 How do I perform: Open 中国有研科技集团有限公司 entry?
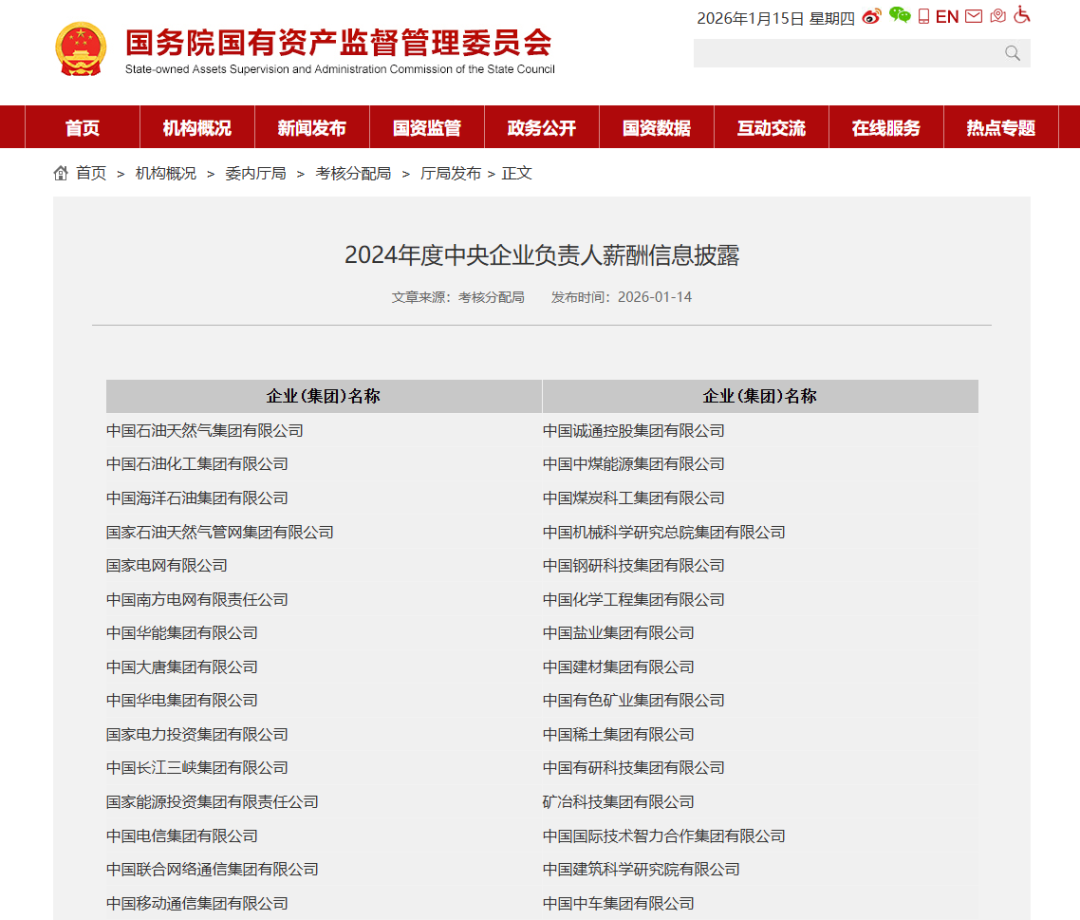634,769
